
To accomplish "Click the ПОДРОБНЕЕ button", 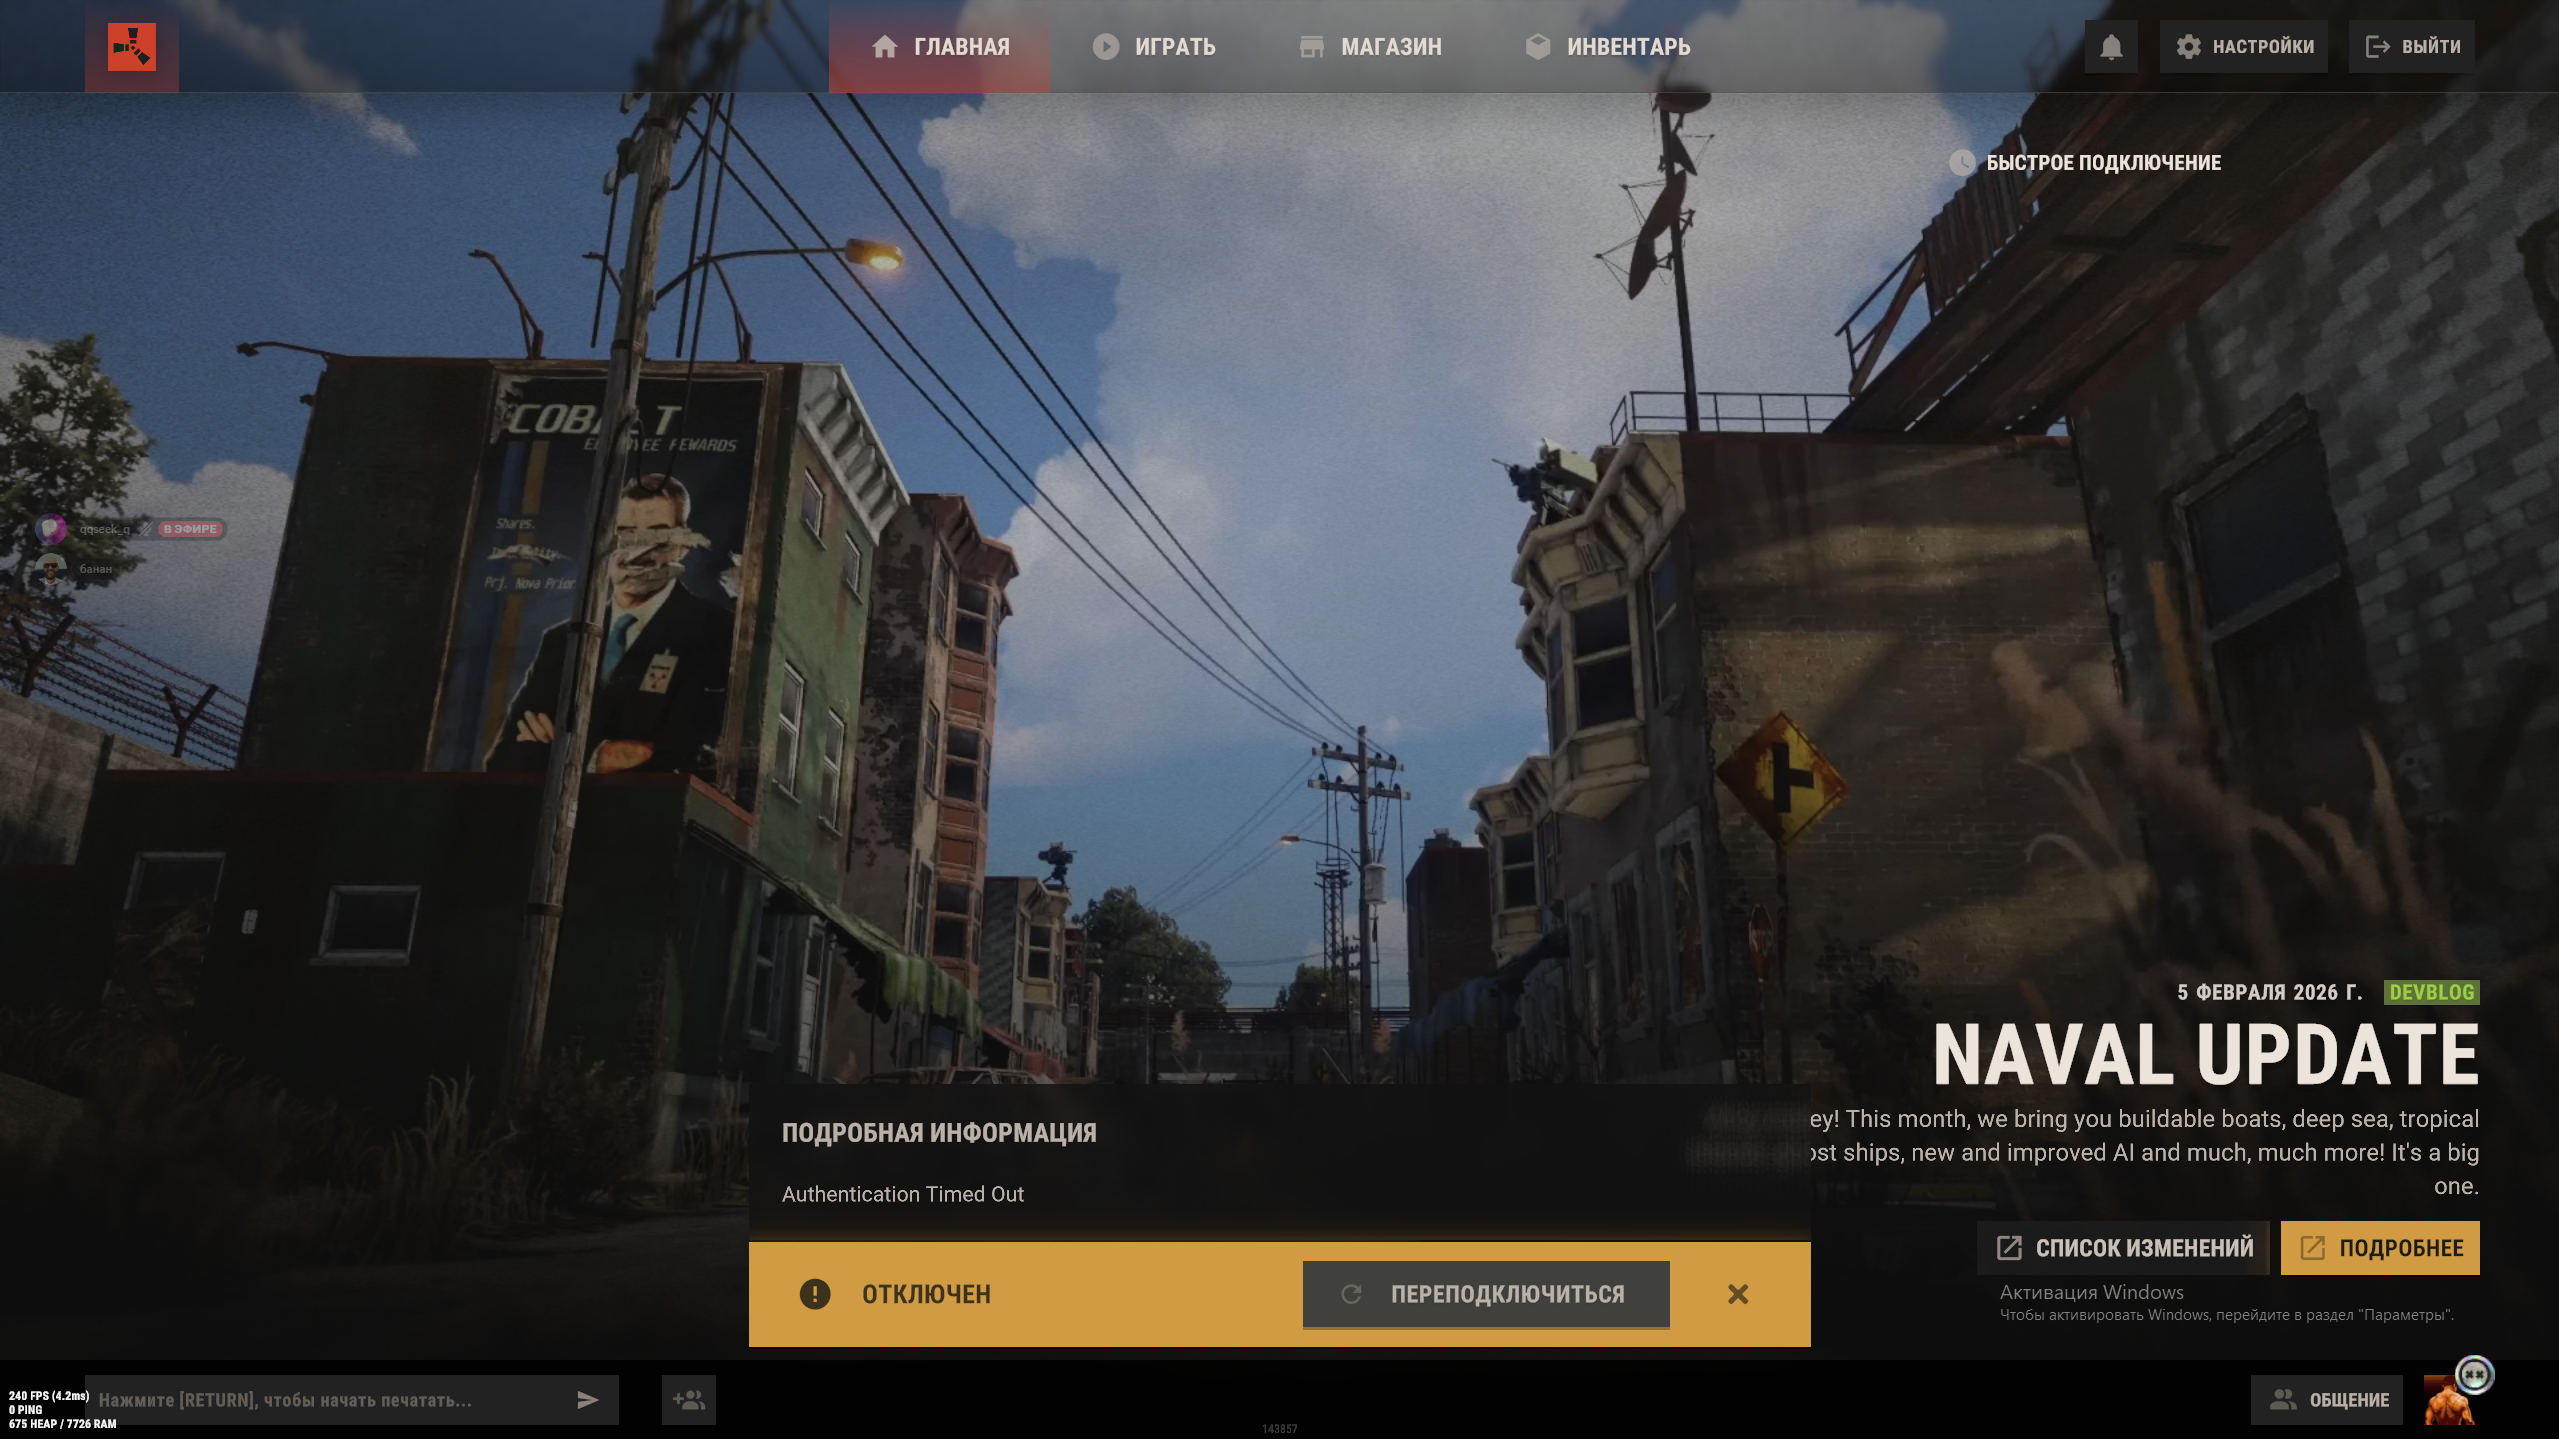I will pyautogui.click(x=2379, y=1248).
